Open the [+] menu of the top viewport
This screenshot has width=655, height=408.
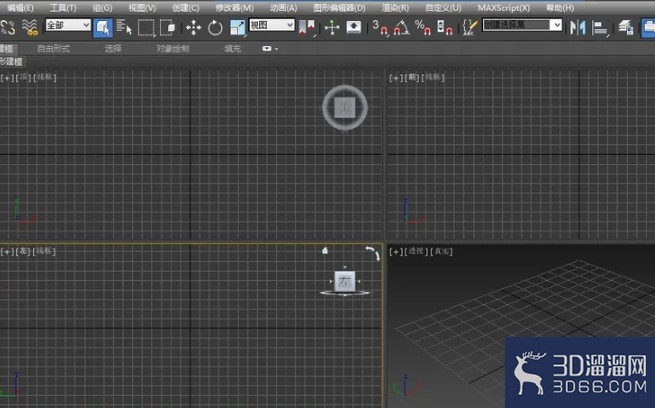pos(7,77)
